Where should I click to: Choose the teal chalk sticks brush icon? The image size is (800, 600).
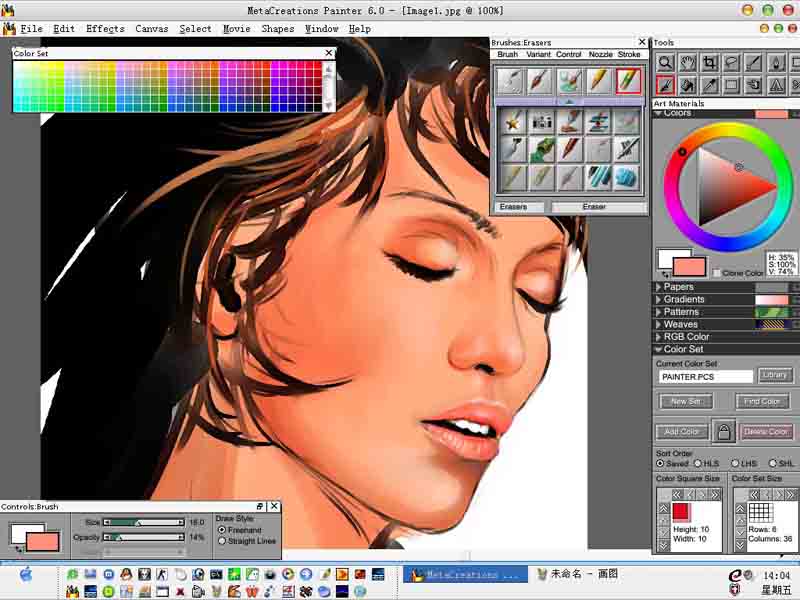(x=598, y=179)
